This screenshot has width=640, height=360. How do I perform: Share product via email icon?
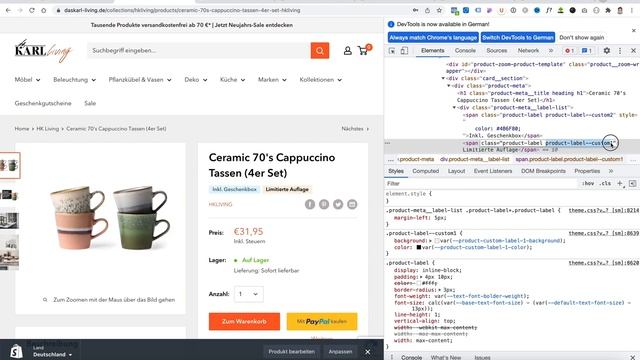pos(352,204)
